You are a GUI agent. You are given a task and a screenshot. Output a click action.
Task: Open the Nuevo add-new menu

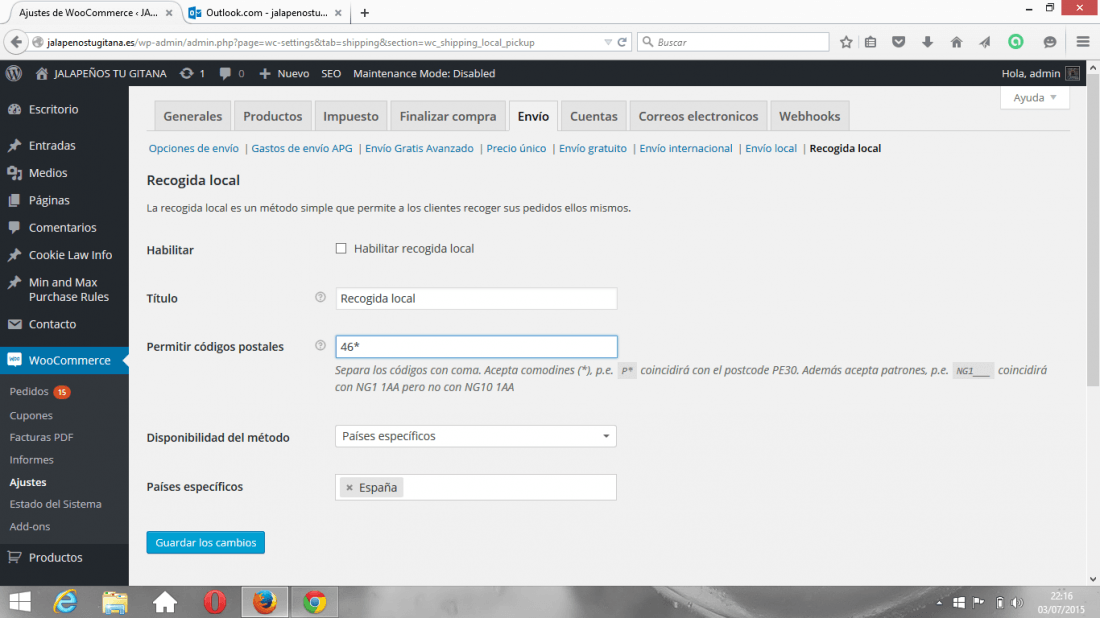(x=284, y=73)
